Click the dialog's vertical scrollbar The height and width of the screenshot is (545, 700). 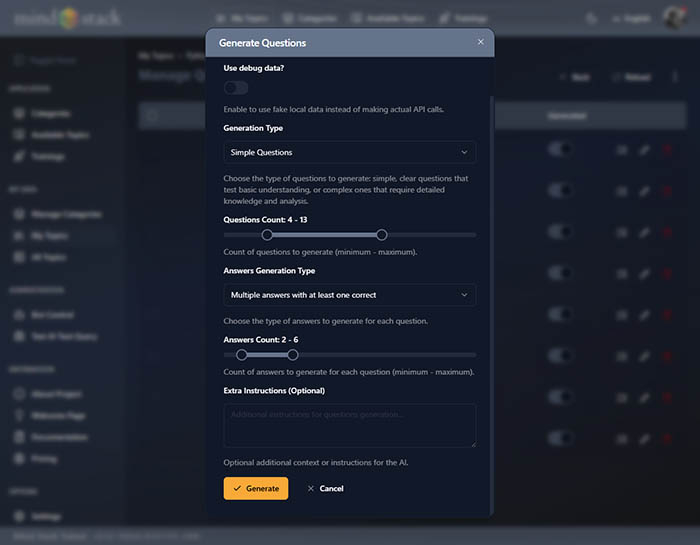(x=492, y=306)
